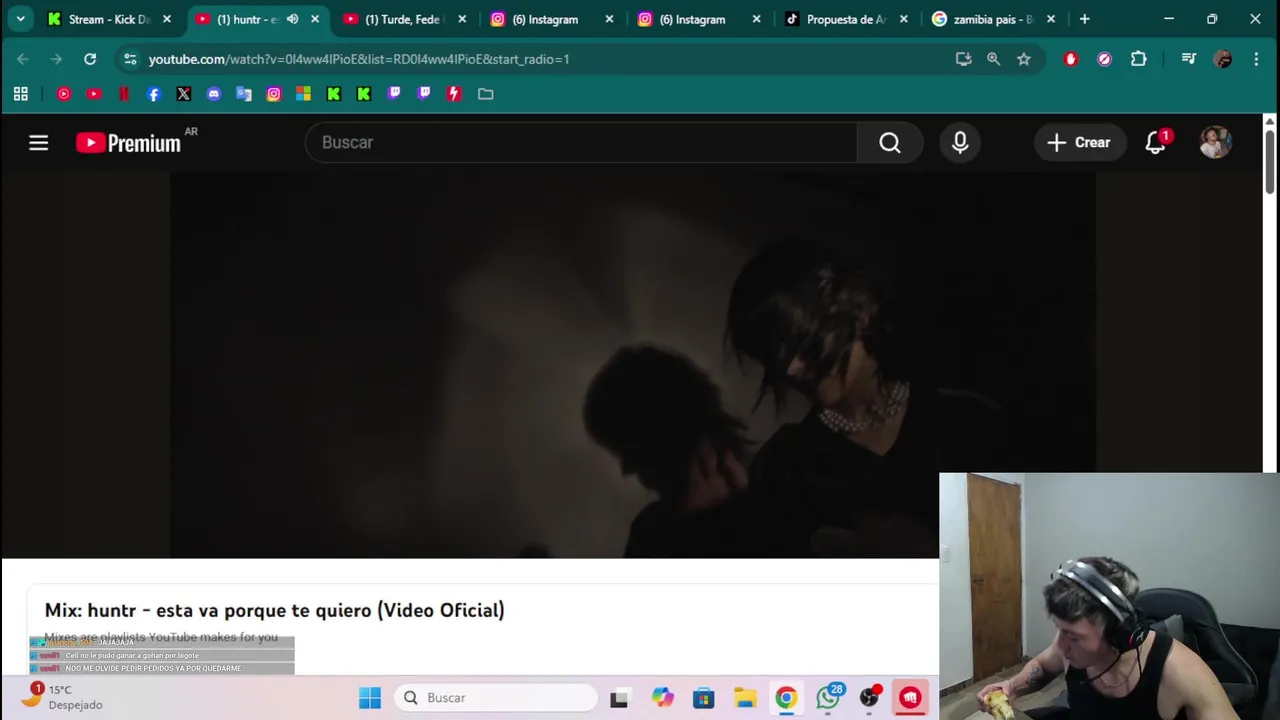Click the address bar URL
The image size is (1280, 720).
tap(359, 59)
